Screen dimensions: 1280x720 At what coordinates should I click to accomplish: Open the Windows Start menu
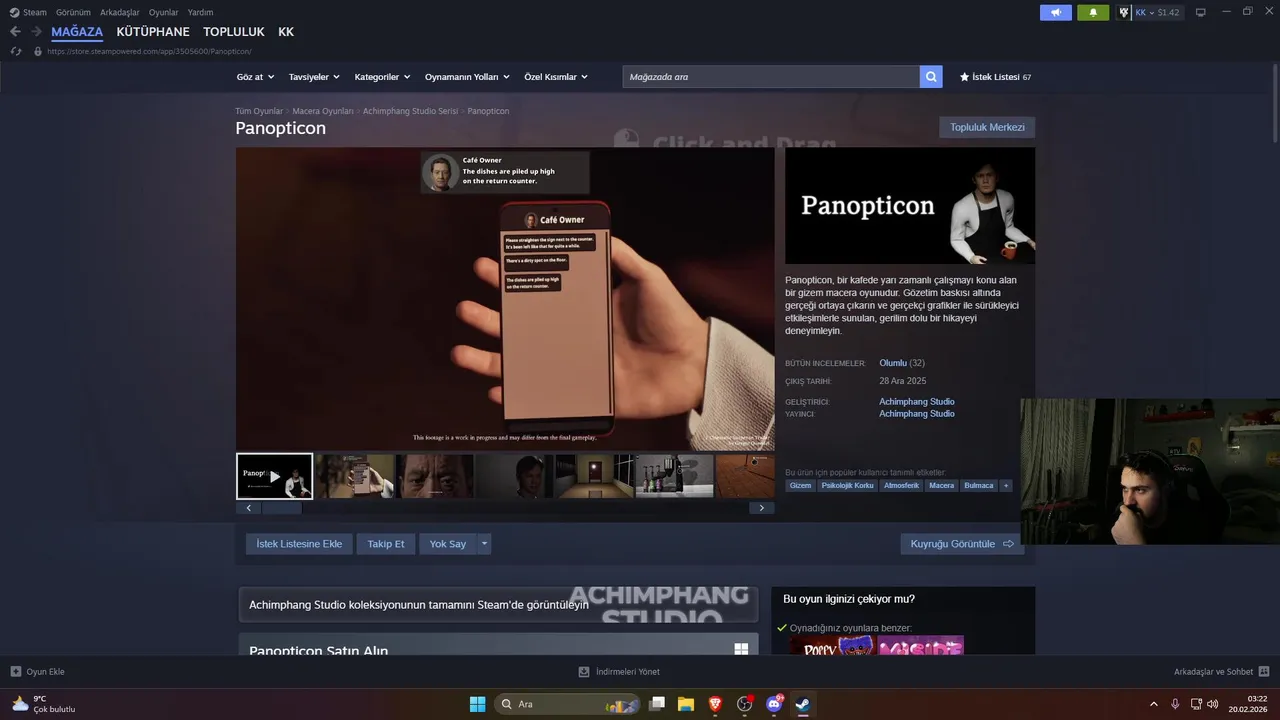pyautogui.click(x=478, y=704)
